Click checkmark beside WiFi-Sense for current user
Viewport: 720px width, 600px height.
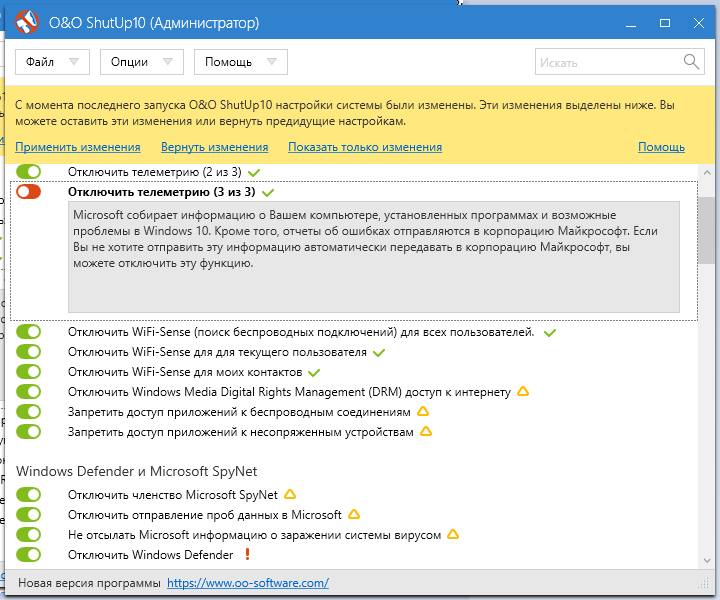click(x=379, y=353)
